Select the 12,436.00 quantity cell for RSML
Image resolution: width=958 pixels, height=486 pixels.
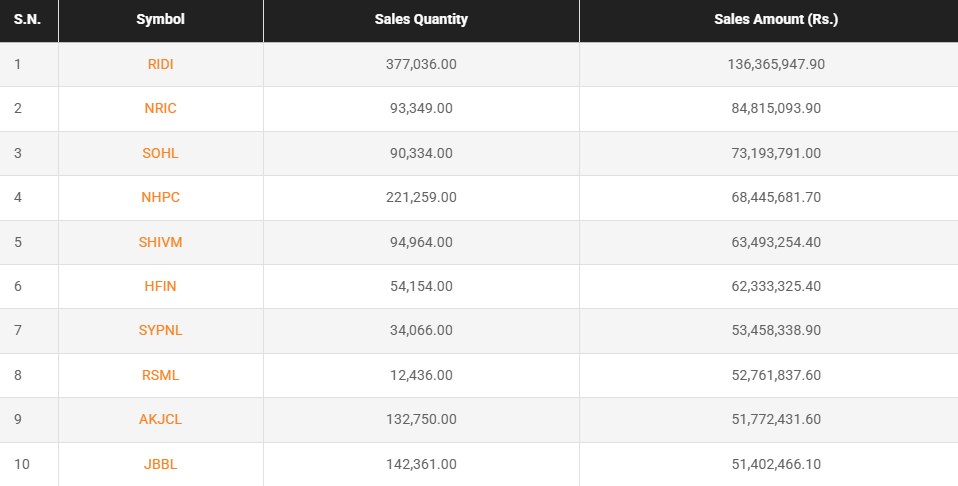421,375
